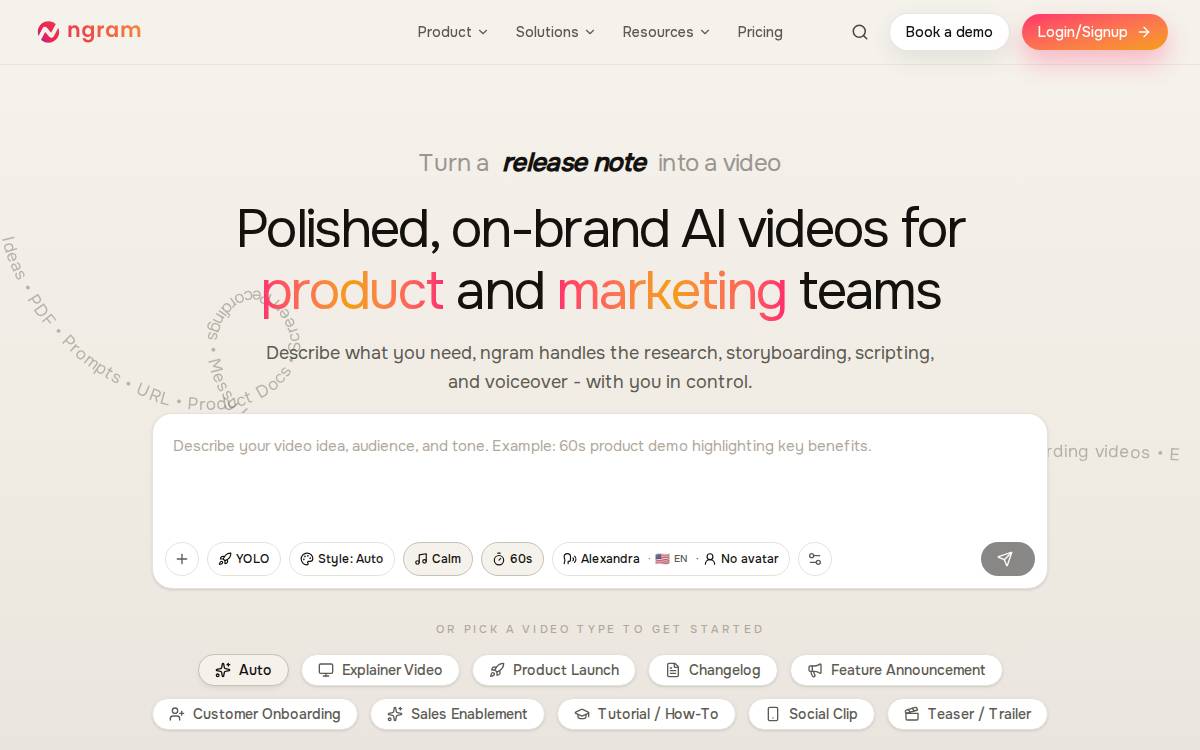Click the send arrow button
The height and width of the screenshot is (750, 1200).
(x=1007, y=559)
